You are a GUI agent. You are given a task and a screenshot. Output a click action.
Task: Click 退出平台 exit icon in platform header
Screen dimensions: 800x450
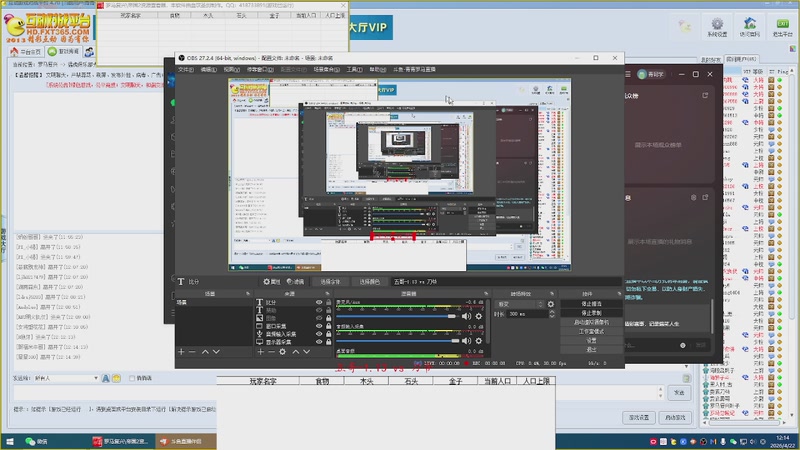point(782,28)
